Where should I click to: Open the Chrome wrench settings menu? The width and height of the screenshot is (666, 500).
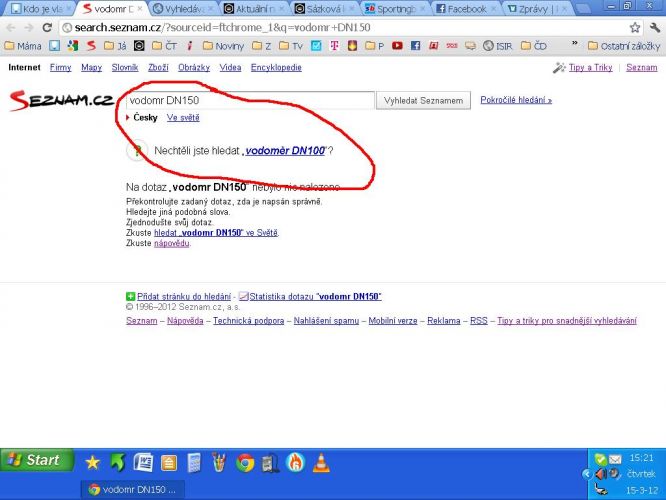click(655, 28)
